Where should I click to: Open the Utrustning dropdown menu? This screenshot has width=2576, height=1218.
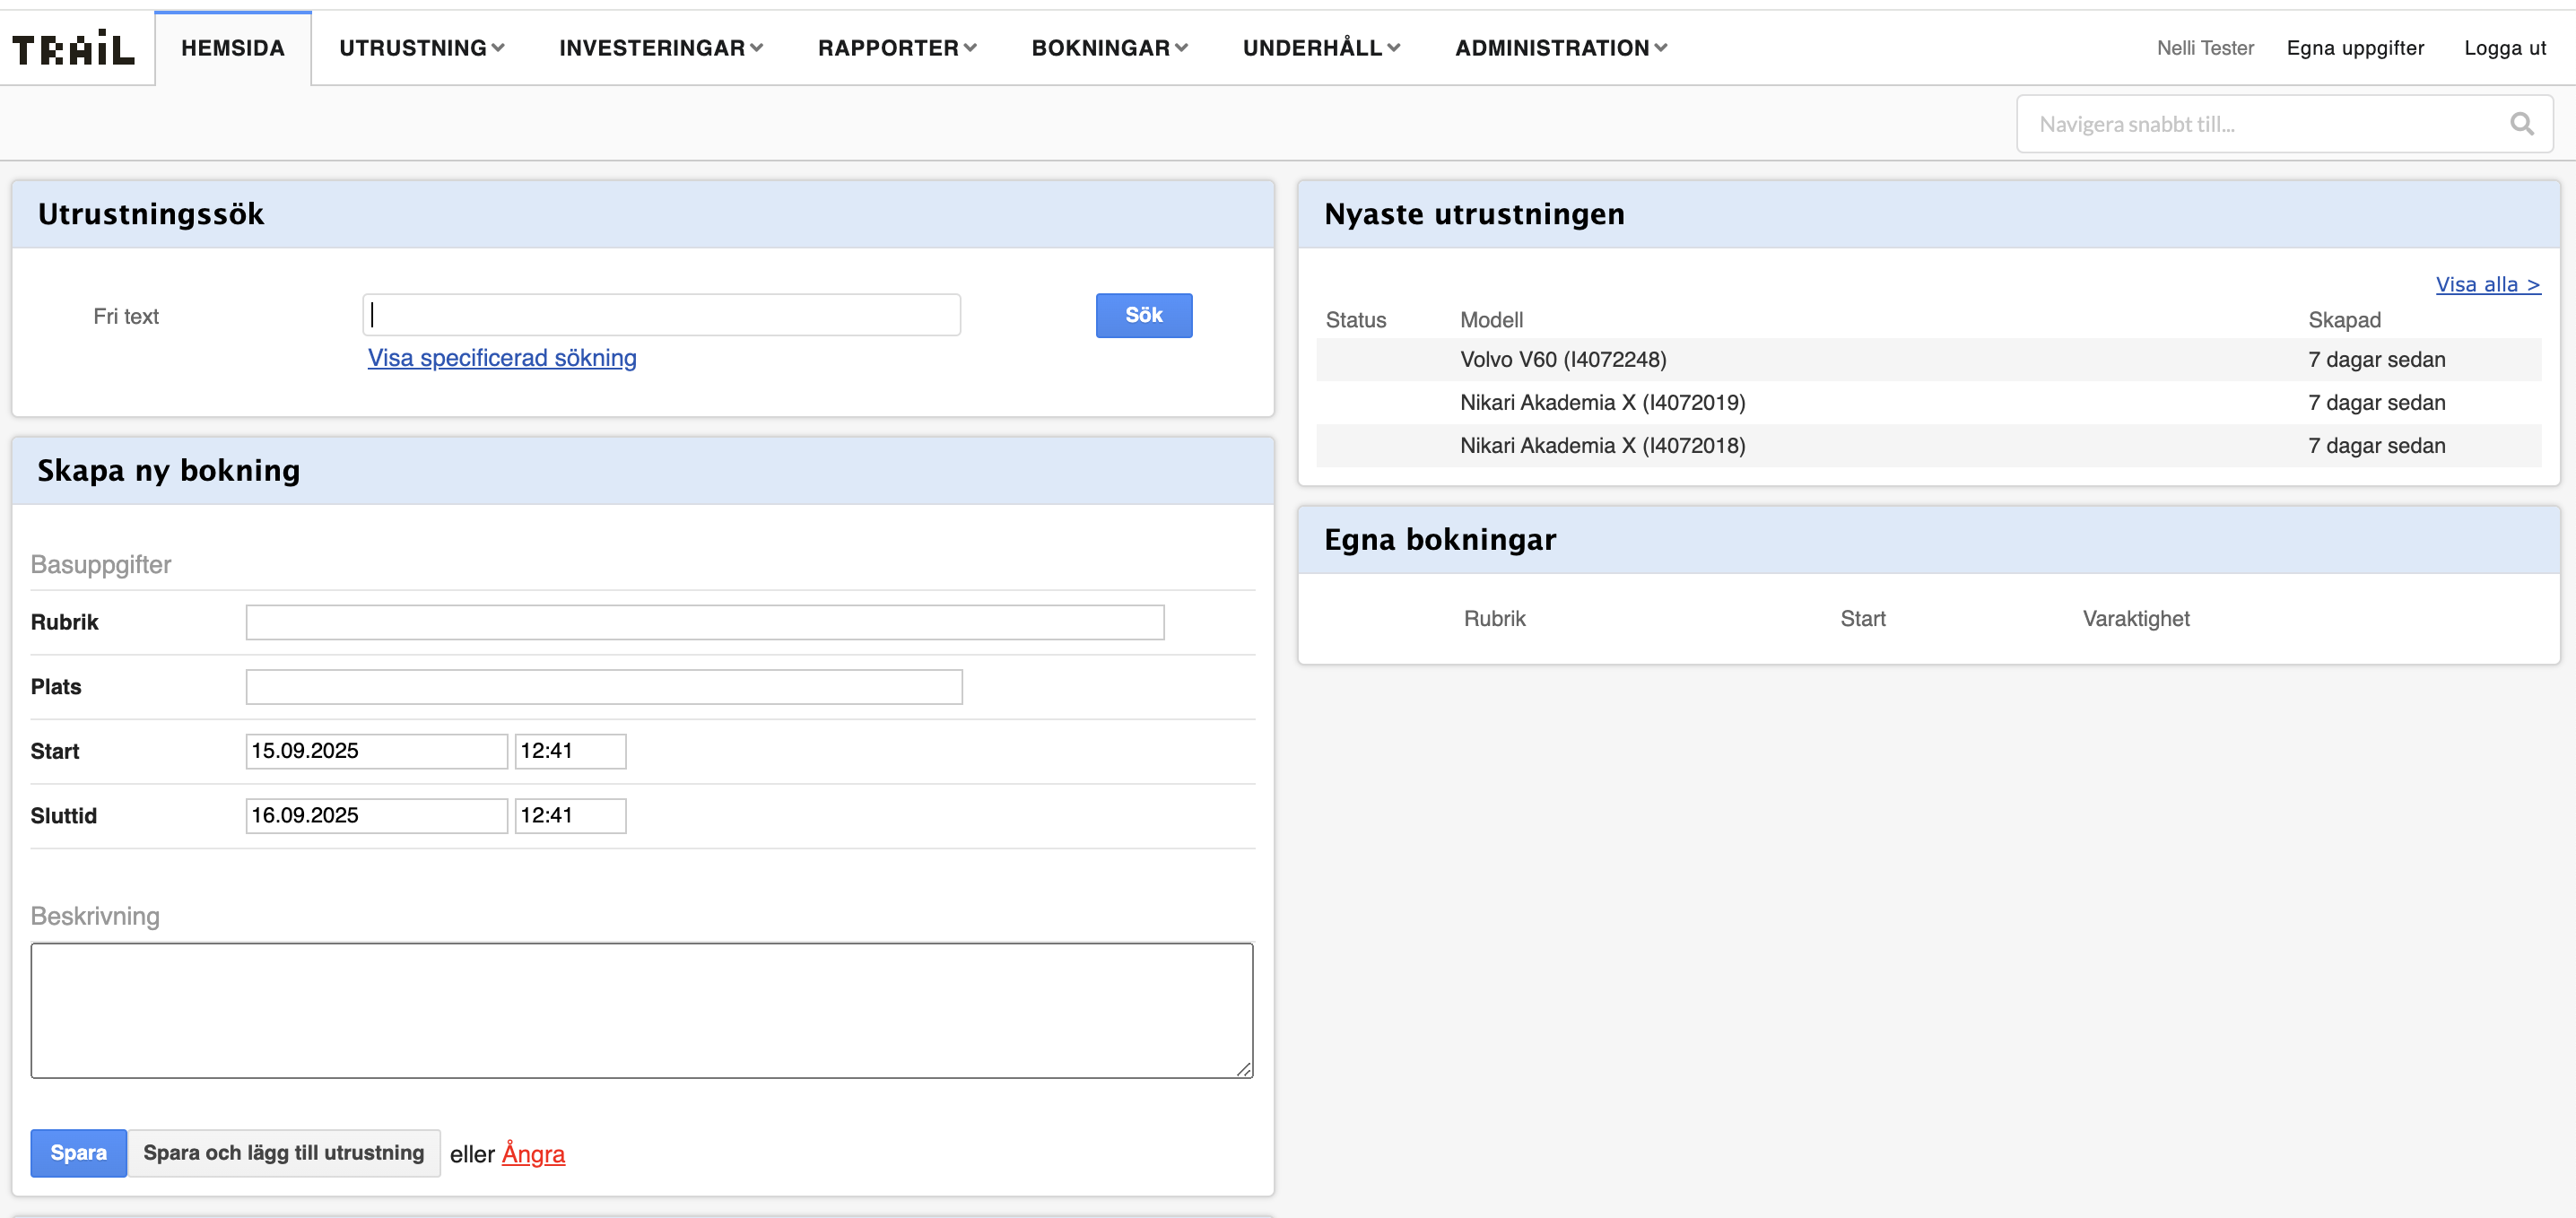click(x=421, y=48)
